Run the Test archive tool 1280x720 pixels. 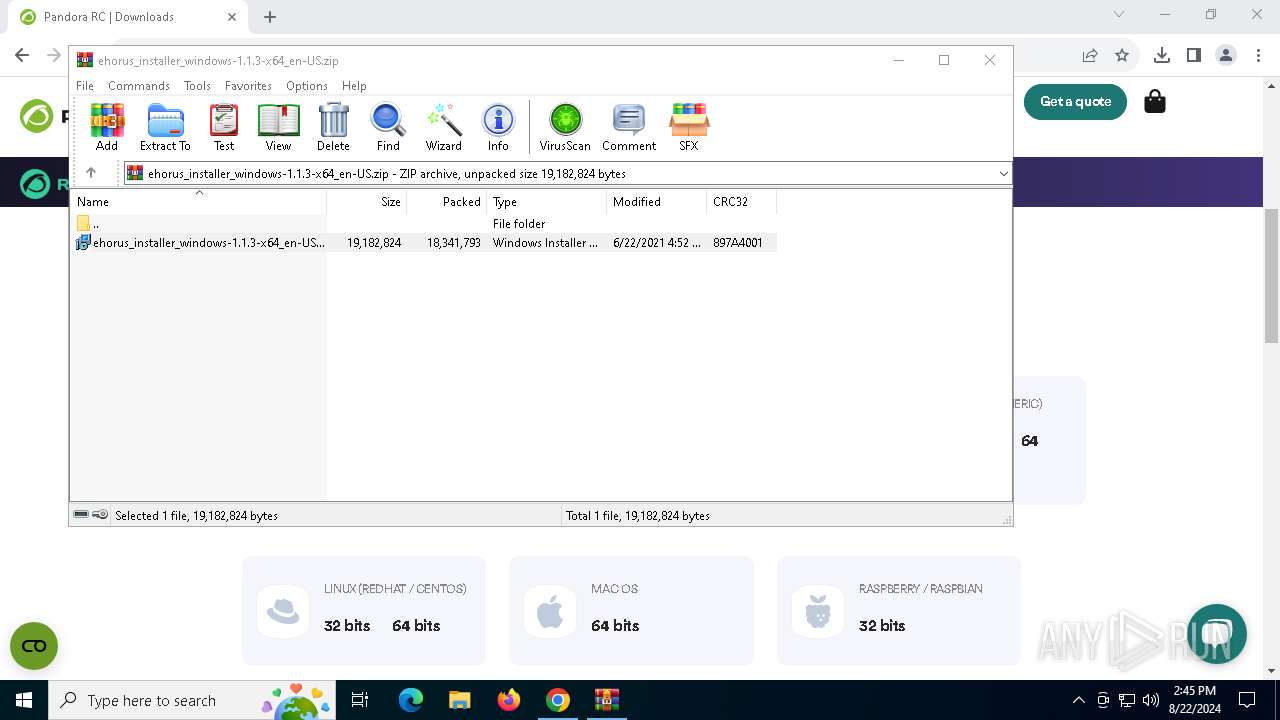pyautogui.click(x=224, y=127)
